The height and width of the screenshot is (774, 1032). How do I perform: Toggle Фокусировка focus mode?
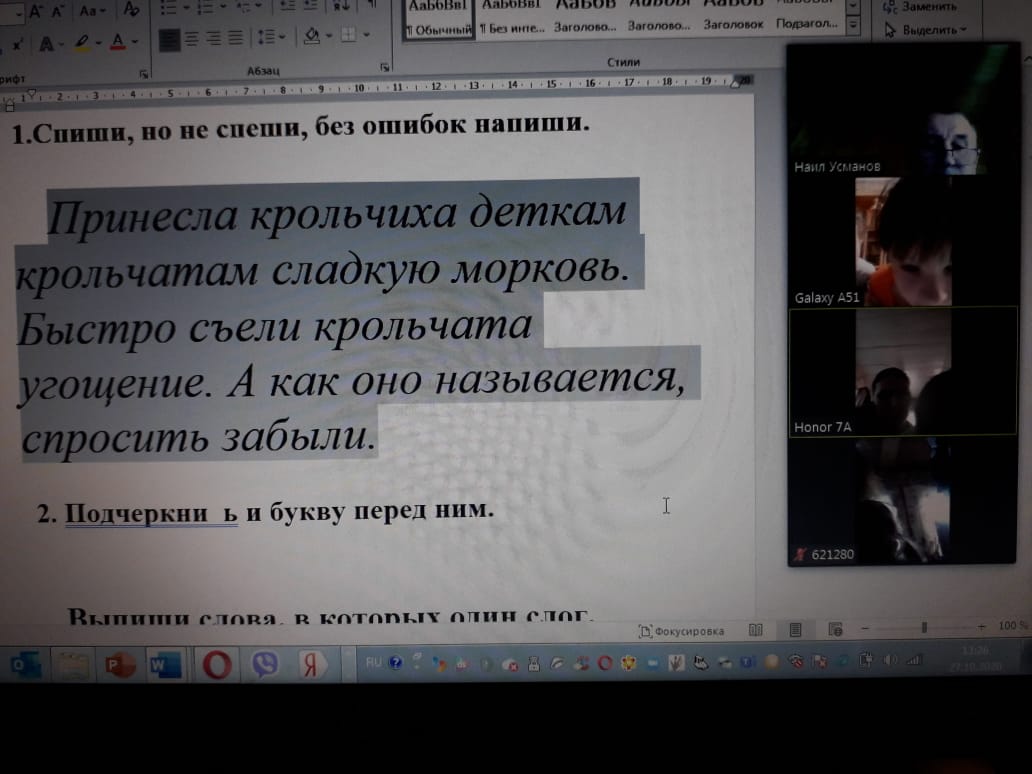click(682, 631)
